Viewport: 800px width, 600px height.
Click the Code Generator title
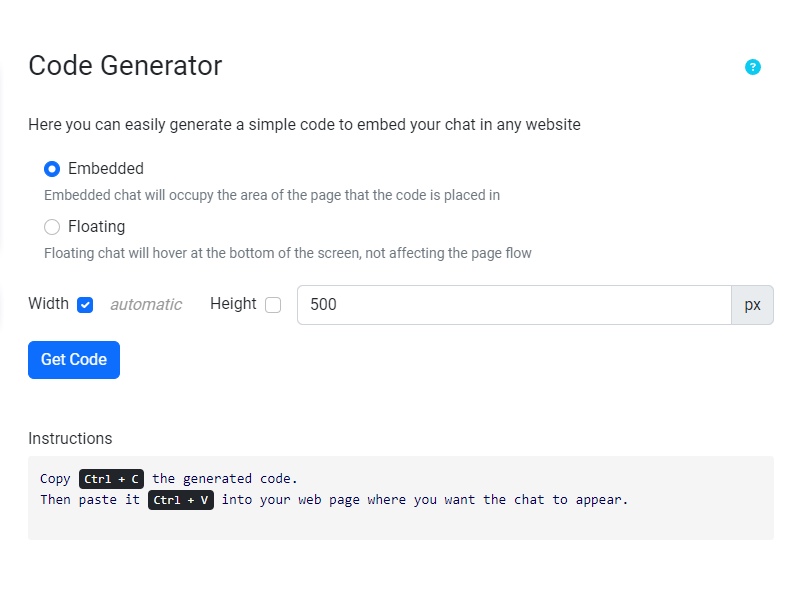pos(125,66)
